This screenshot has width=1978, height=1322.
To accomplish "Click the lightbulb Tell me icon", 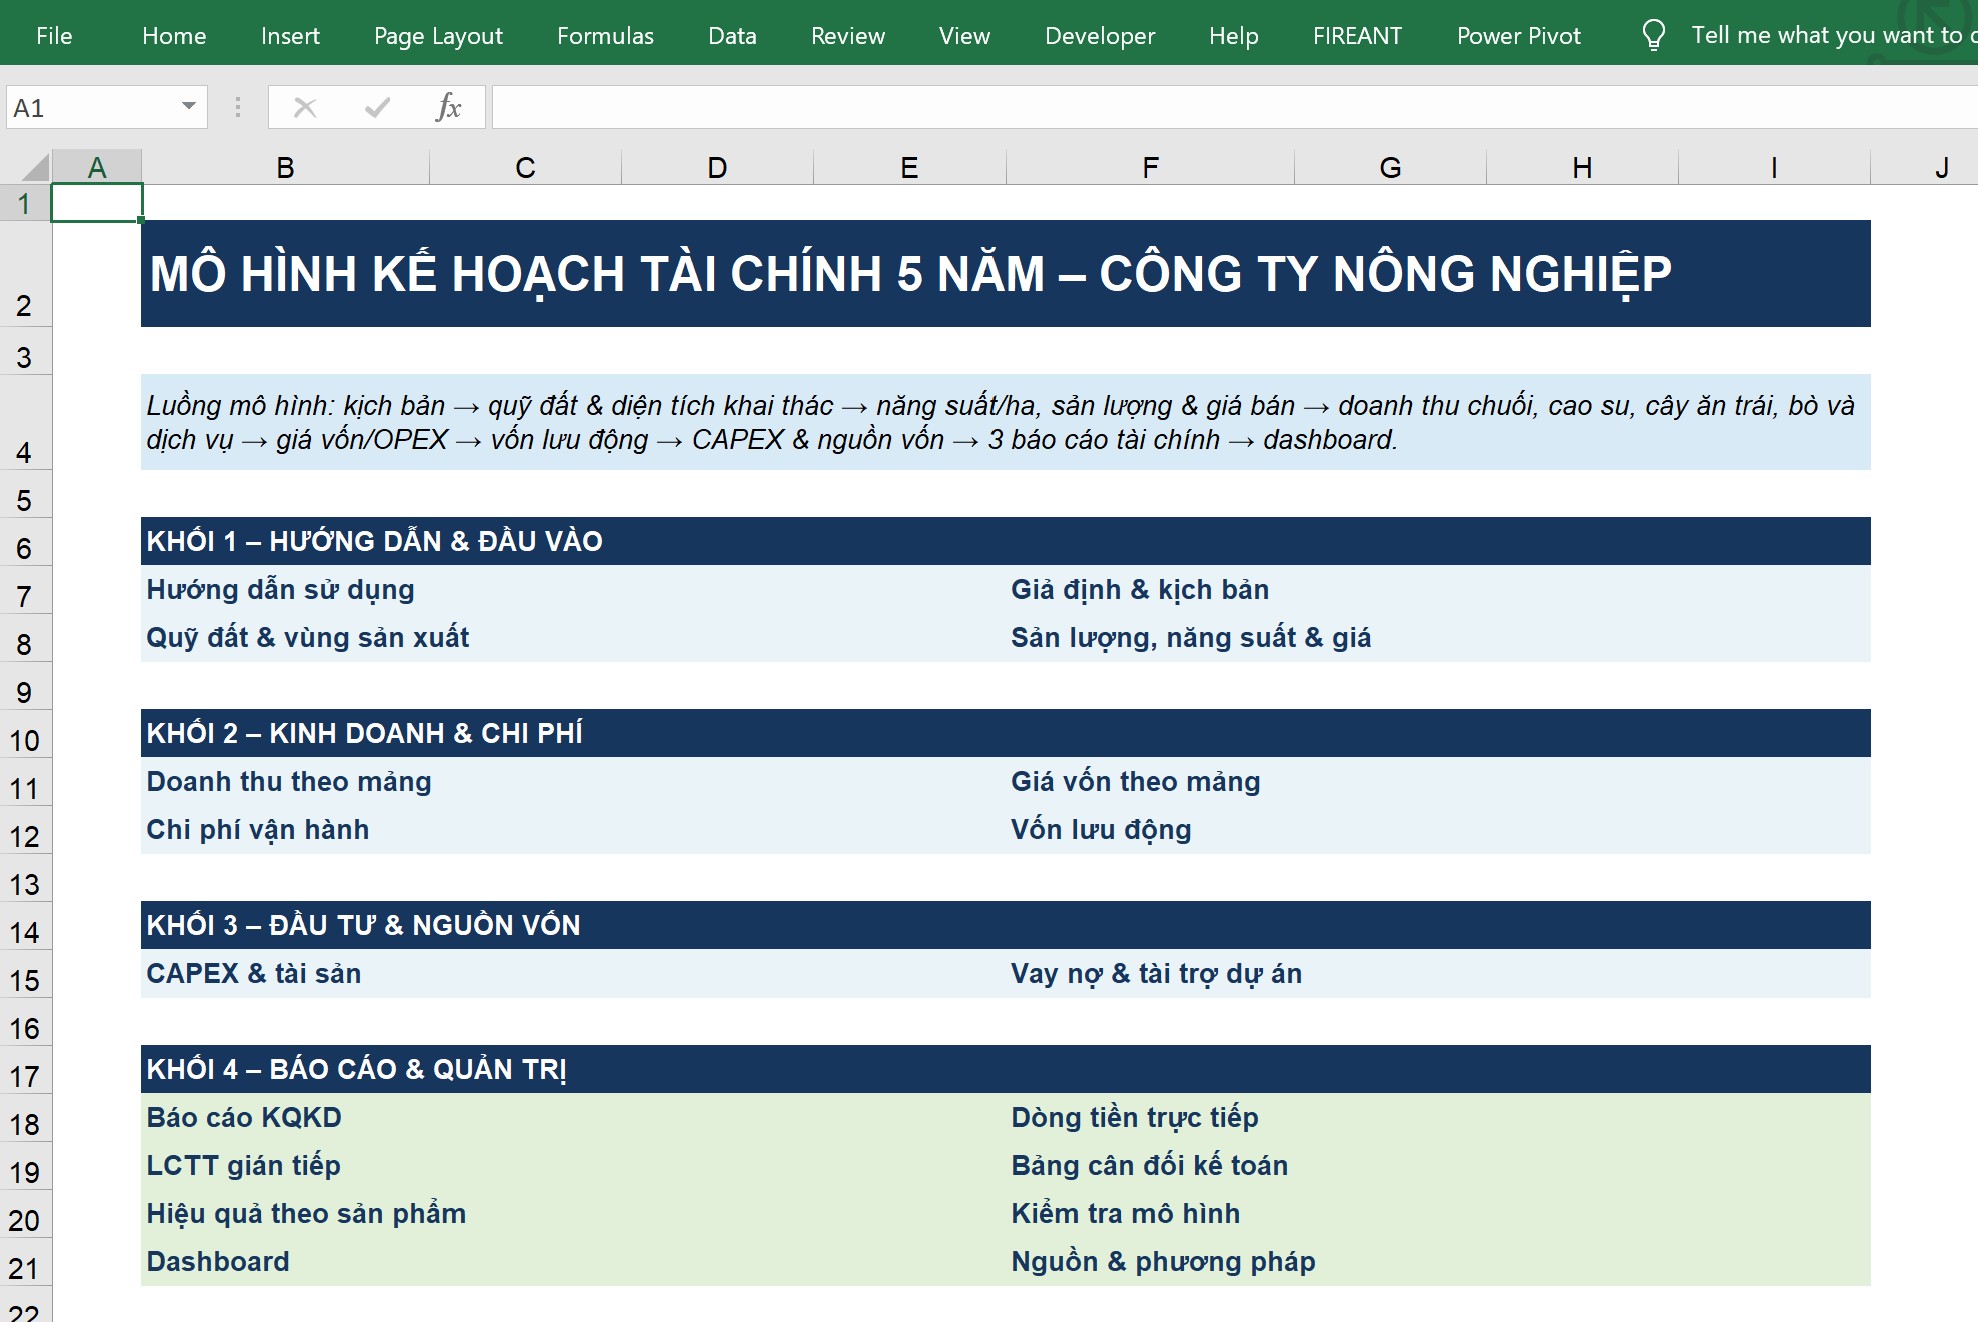I will (1653, 35).
